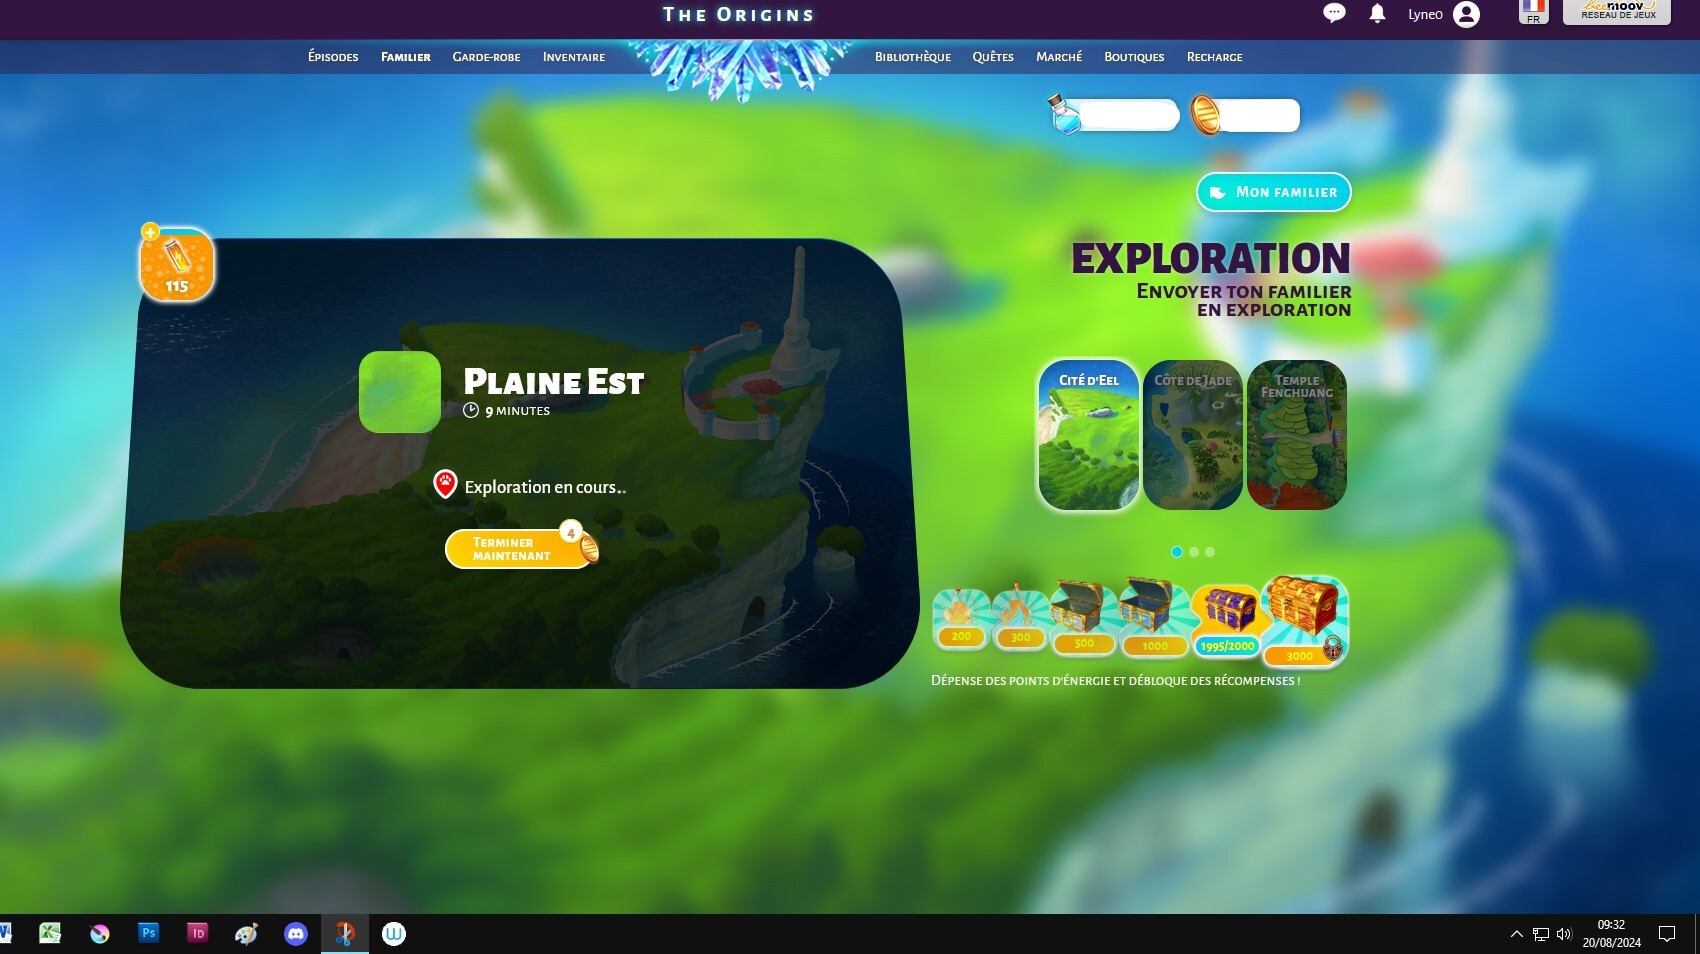Select the 200 energy reward
Image resolution: width=1700 pixels, height=954 pixels.
coord(961,619)
